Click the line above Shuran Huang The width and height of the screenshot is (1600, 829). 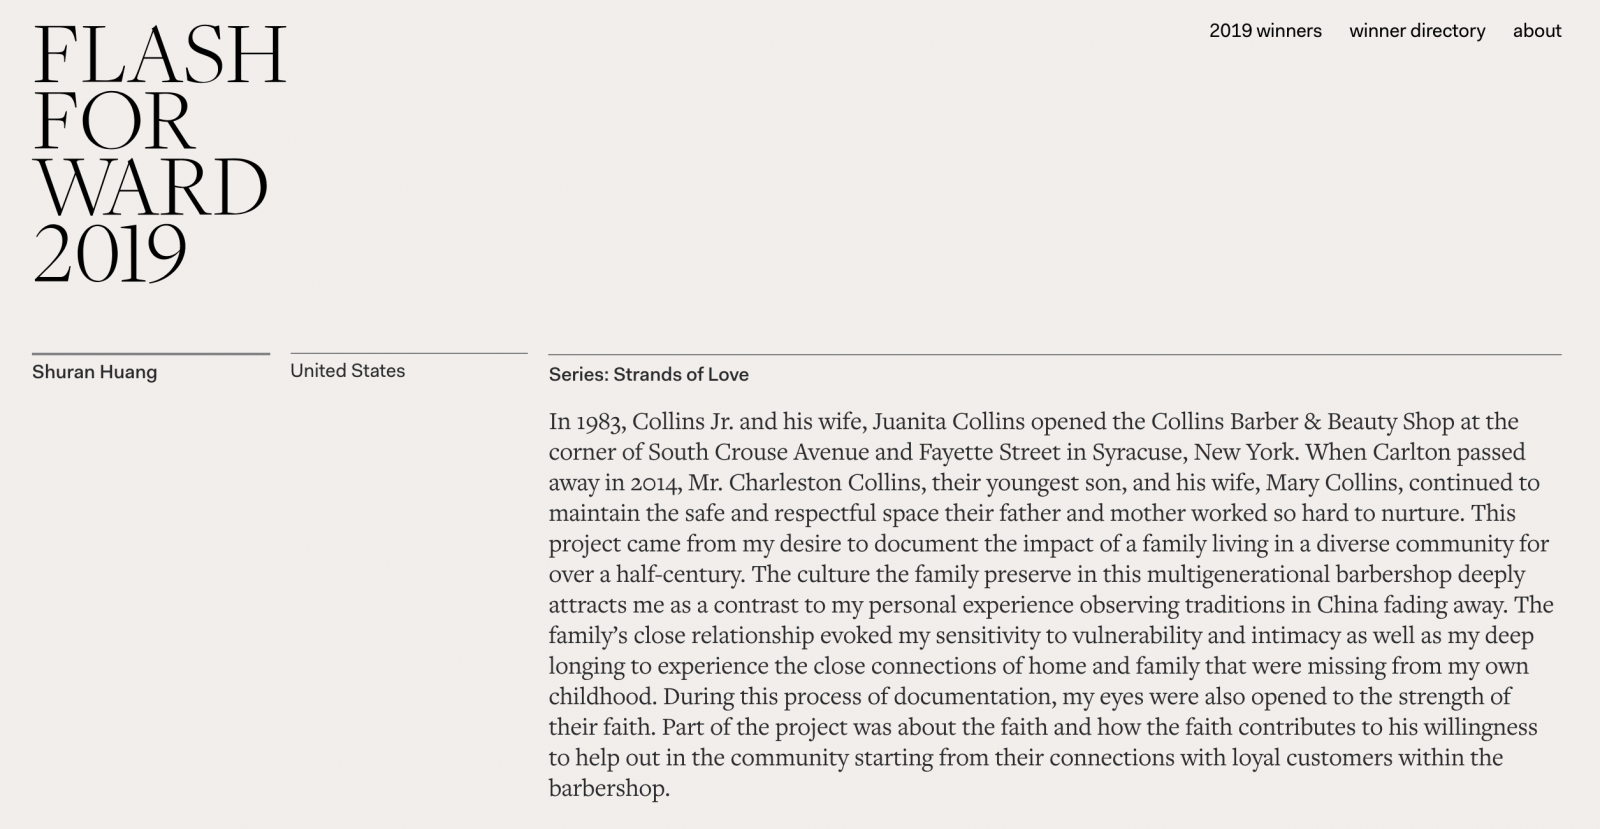point(151,353)
